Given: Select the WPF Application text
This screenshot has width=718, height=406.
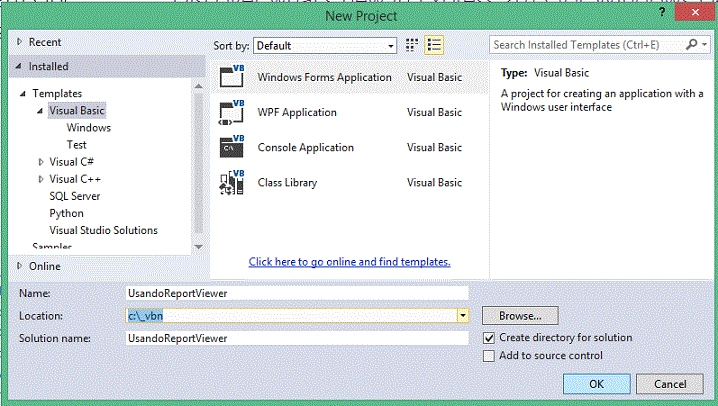Looking at the screenshot, I should 297,113.
